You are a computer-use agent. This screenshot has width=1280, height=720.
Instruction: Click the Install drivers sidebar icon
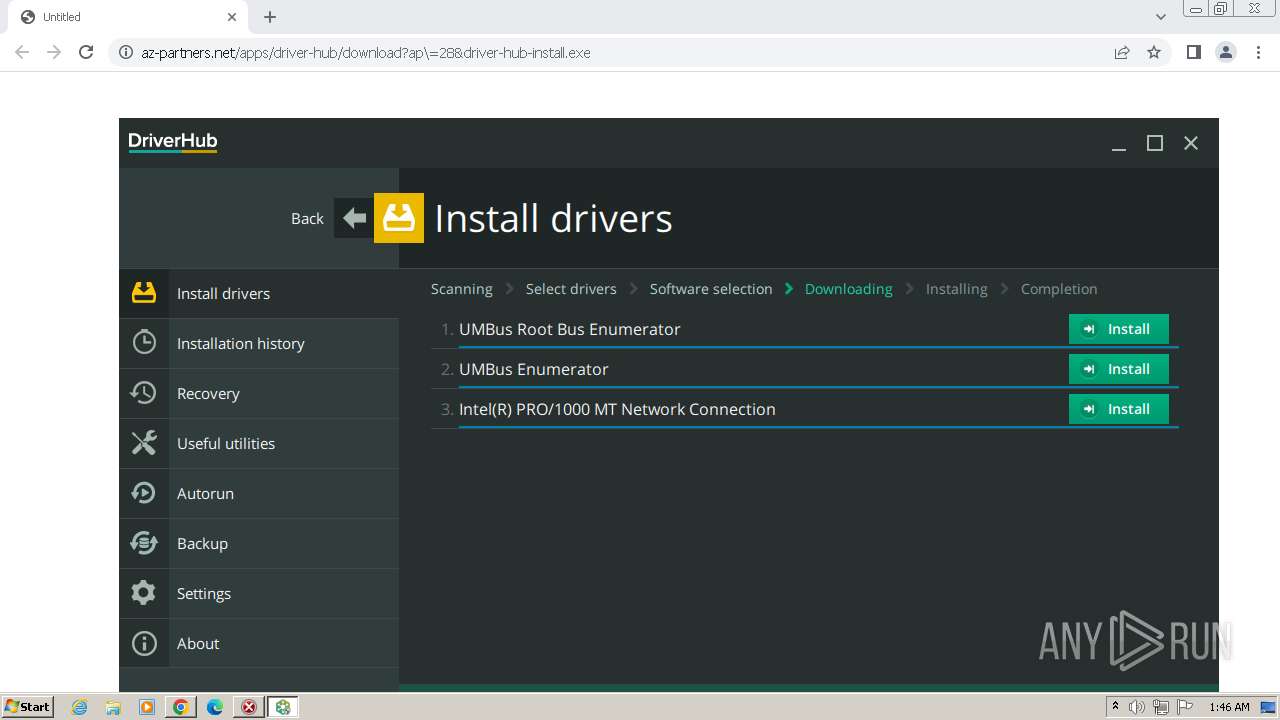144,293
